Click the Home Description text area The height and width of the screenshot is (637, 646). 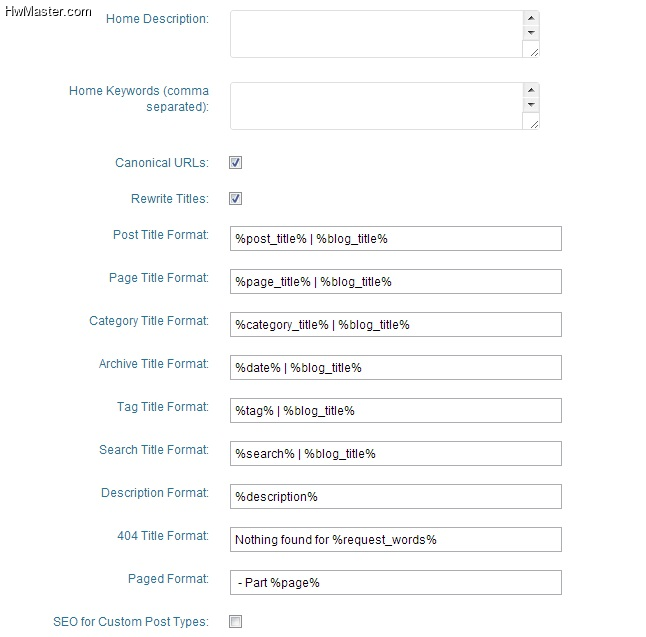(x=377, y=34)
